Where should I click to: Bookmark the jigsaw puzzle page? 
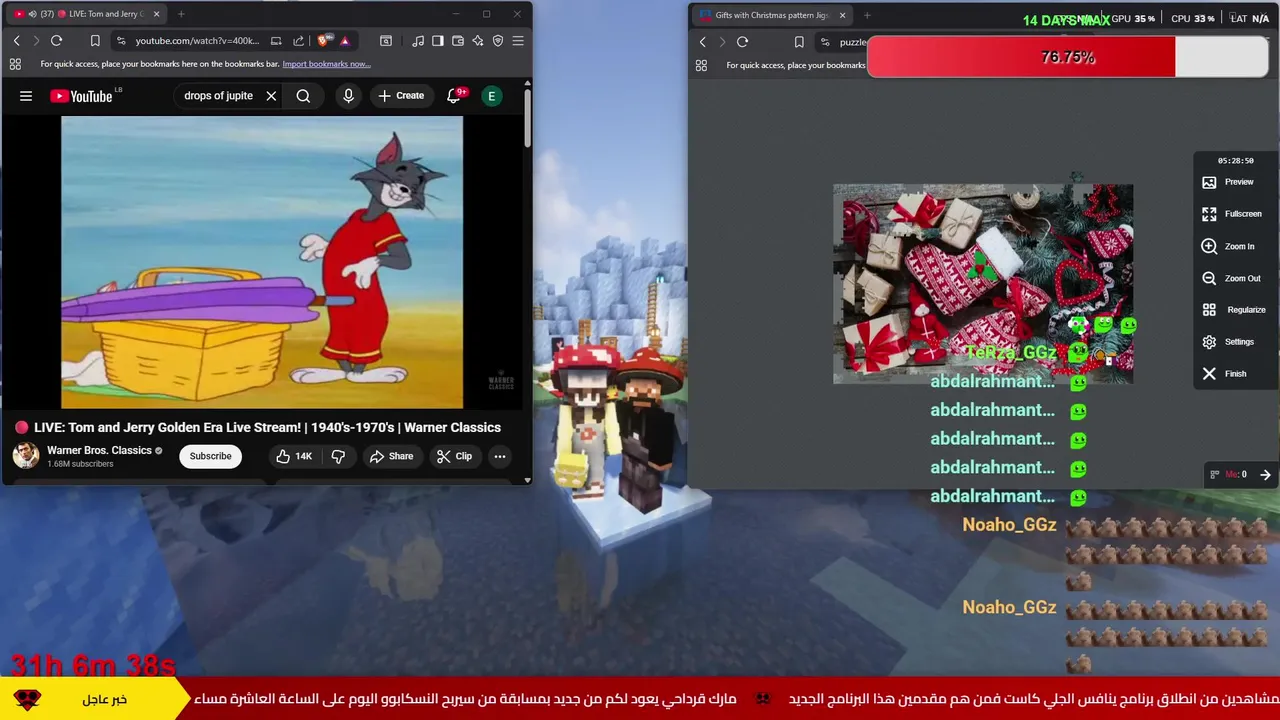(799, 42)
